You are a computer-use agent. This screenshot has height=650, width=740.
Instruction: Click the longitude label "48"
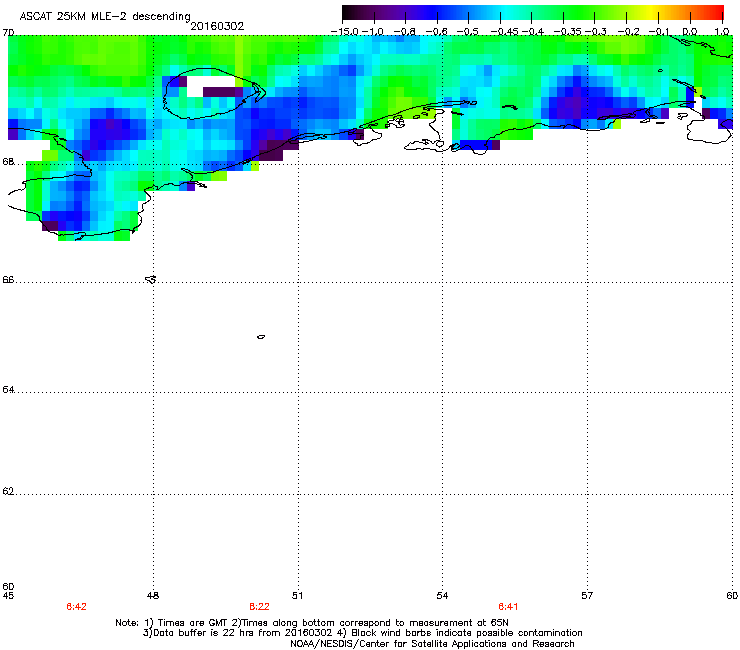click(x=153, y=596)
